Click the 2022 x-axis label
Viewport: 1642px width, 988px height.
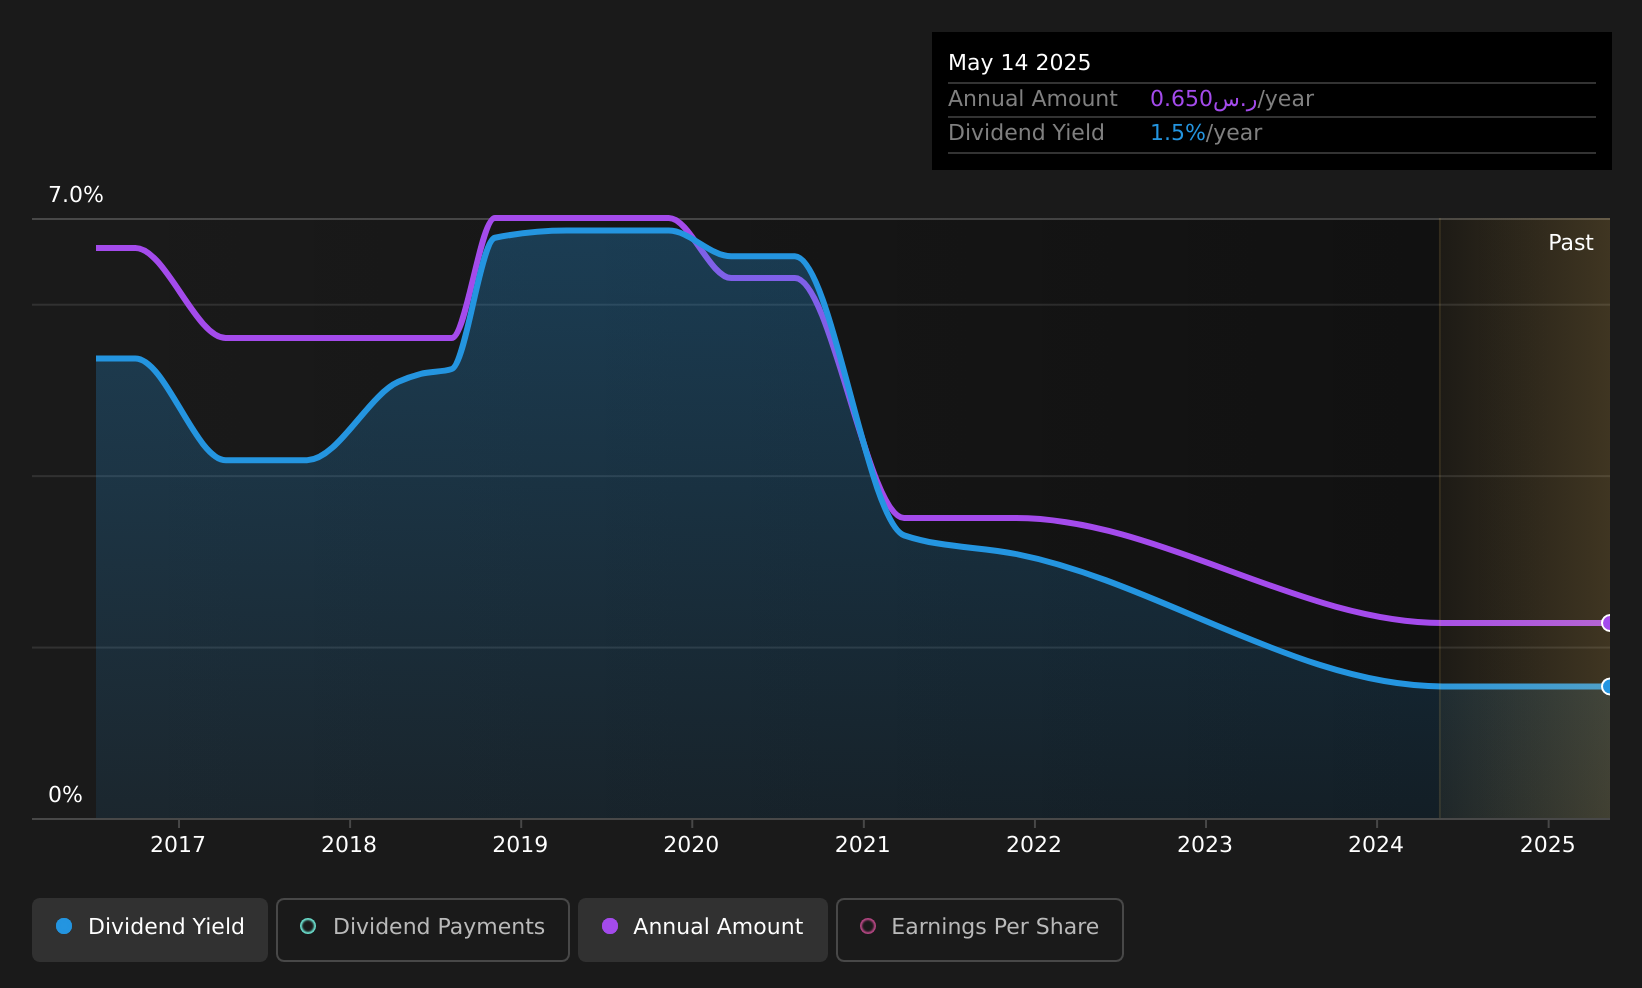(x=1034, y=845)
